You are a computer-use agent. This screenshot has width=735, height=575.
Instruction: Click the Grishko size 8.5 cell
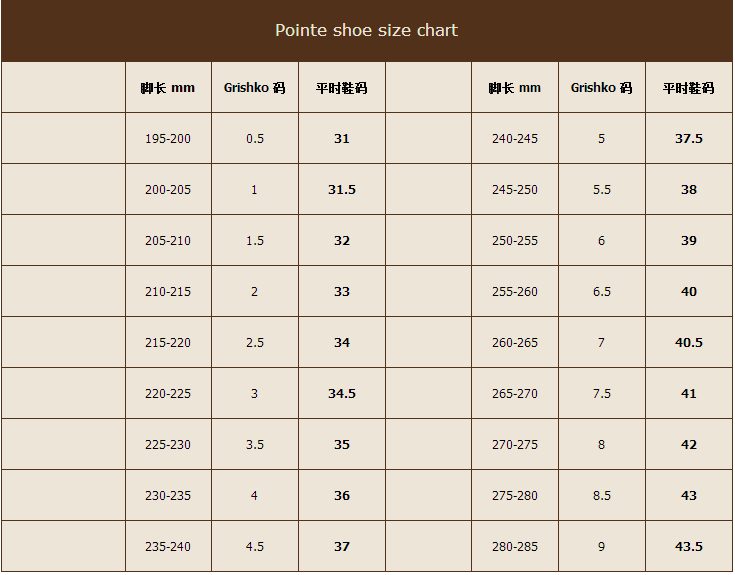(x=601, y=496)
